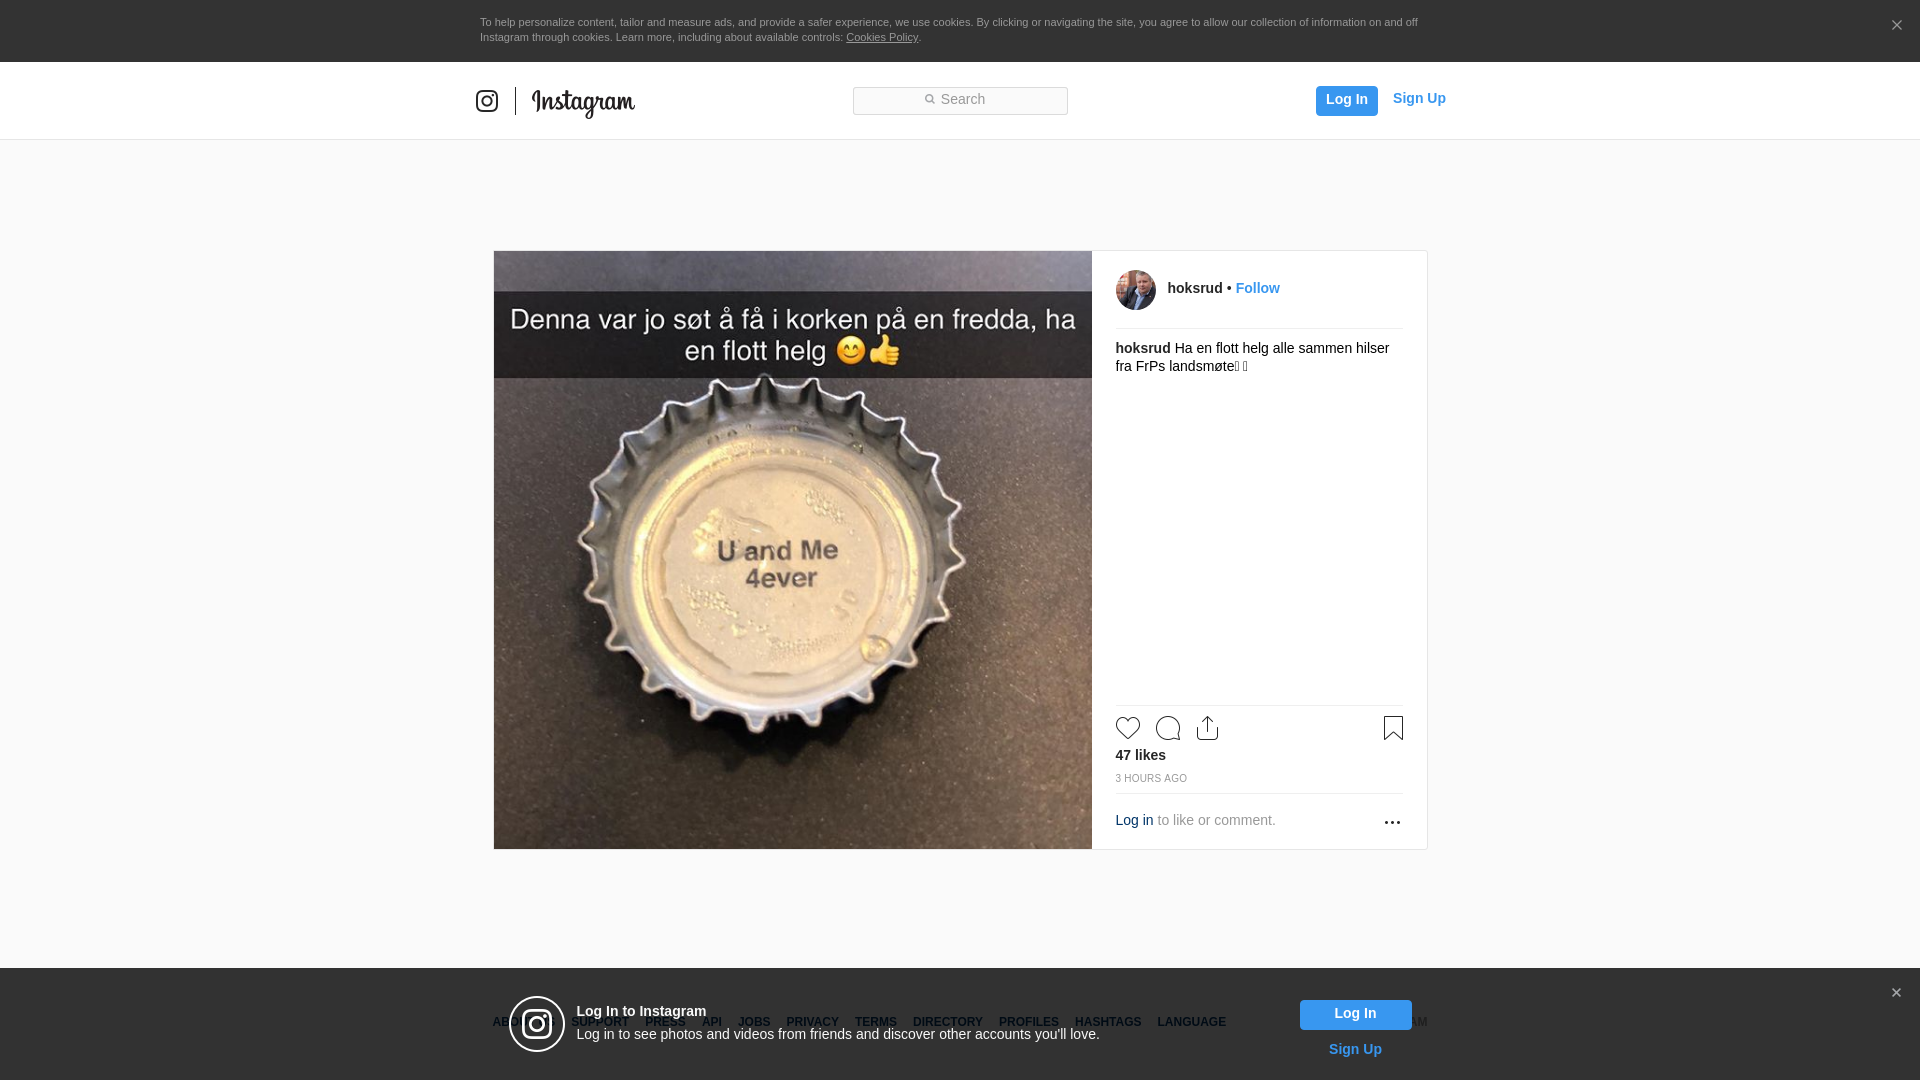1920x1080 pixels.
Task: Click 'Log in' to like or comment
Action: coord(1134,820)
